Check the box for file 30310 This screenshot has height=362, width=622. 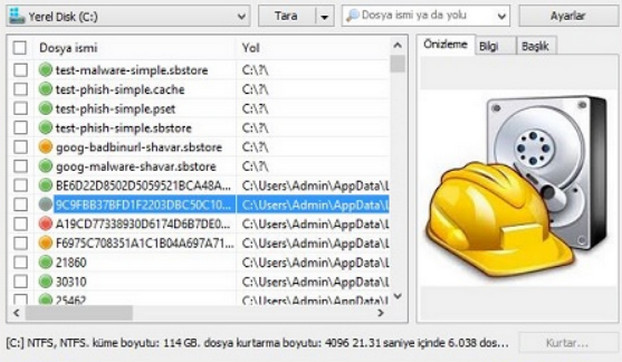[x=21, y=282]
